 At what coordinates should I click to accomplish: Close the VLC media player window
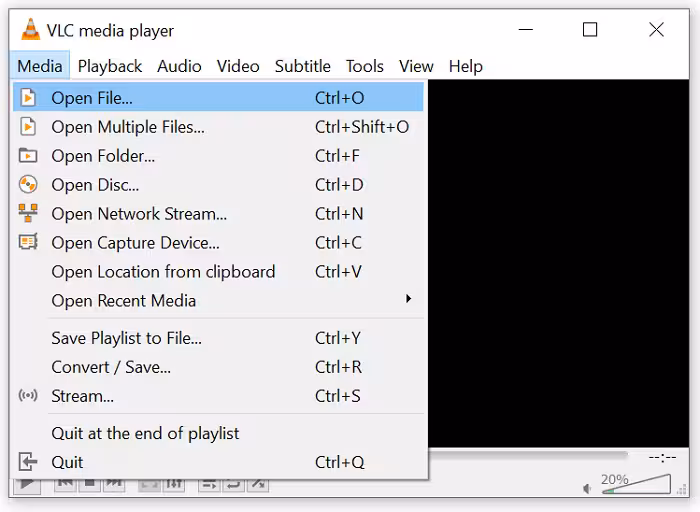click(656, 30)
